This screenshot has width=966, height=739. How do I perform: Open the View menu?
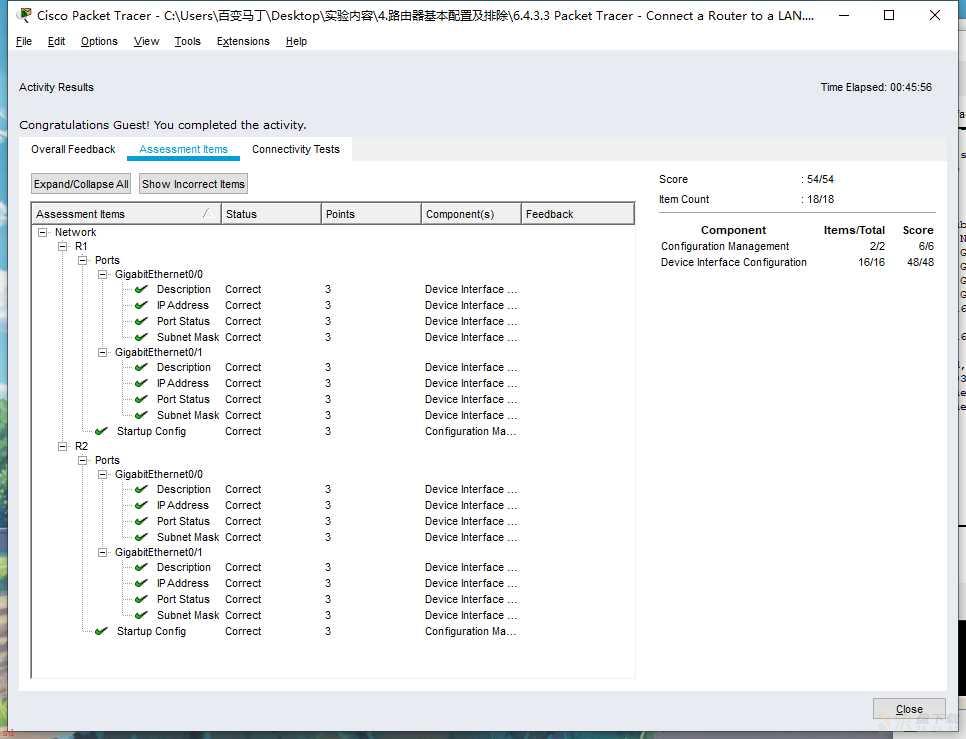(x=147, y=41)
